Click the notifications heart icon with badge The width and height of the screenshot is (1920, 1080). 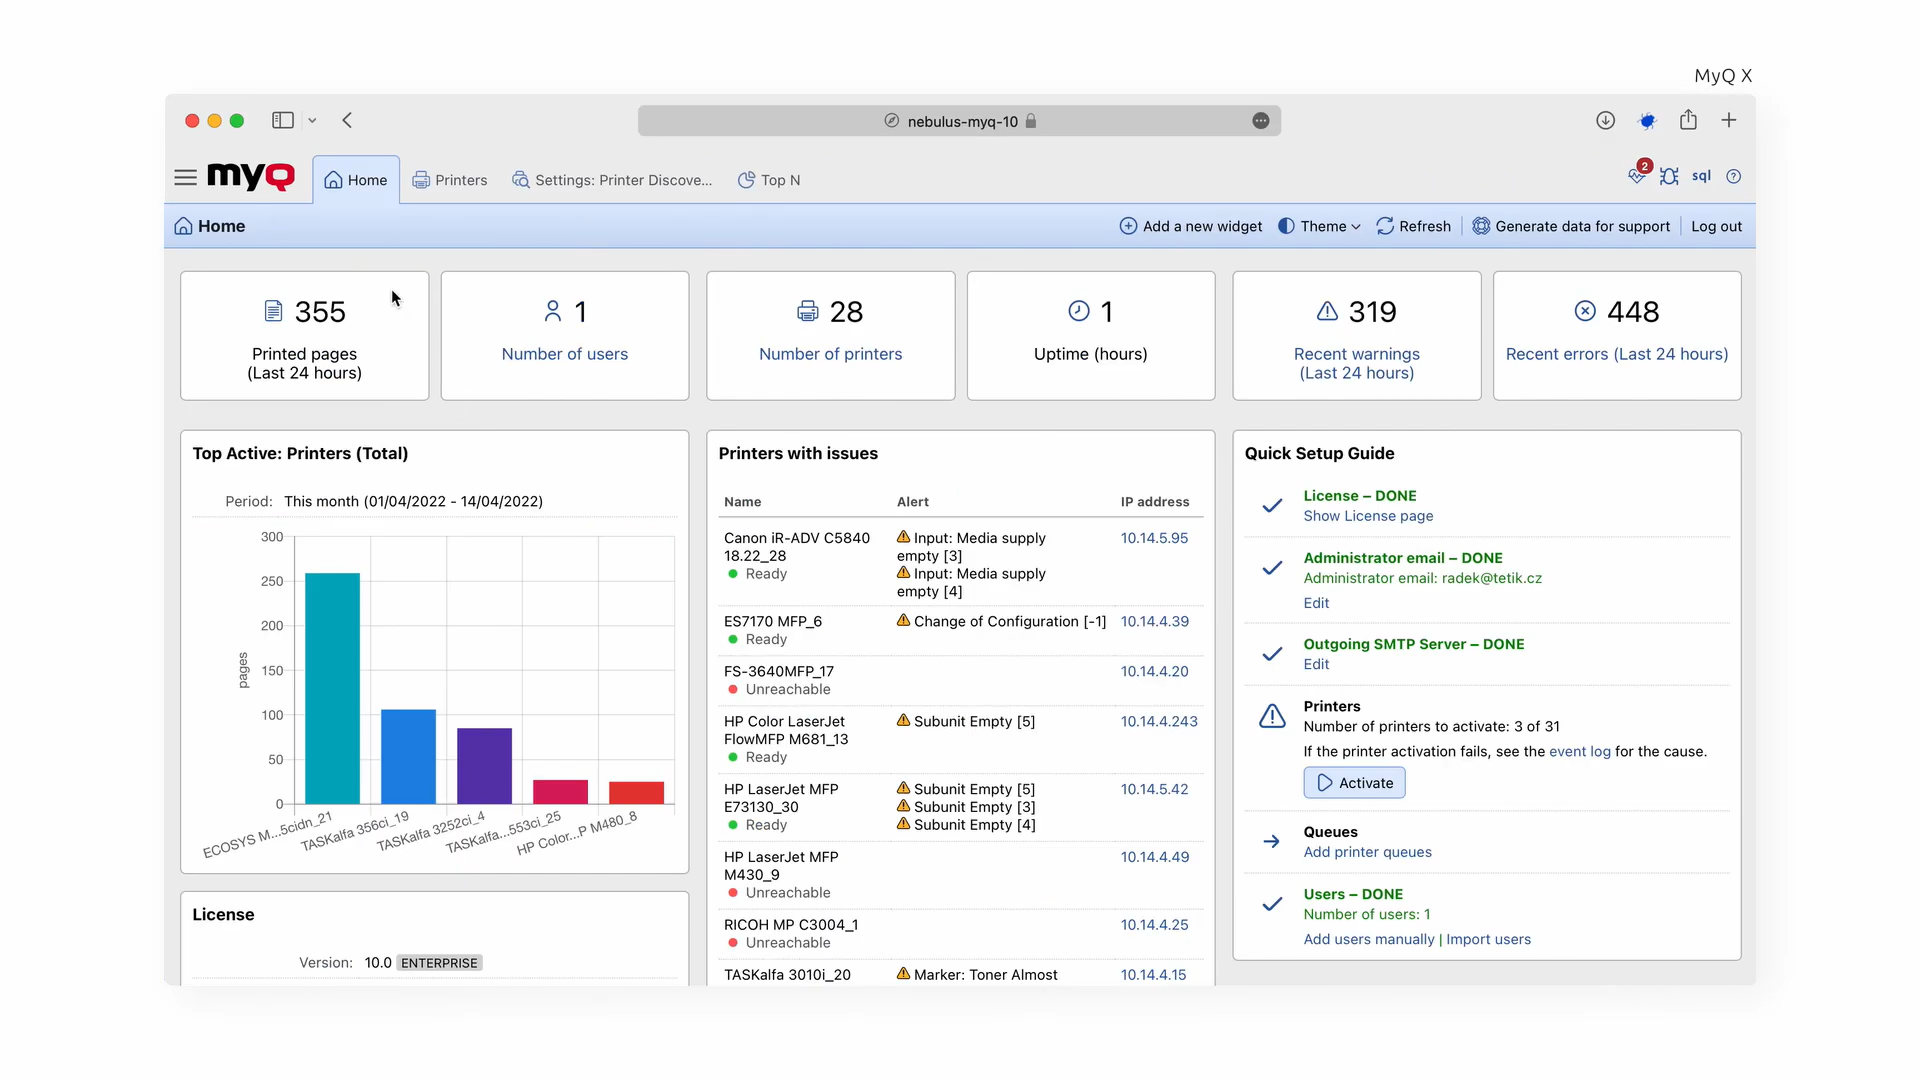click(x=1637, y=176)
